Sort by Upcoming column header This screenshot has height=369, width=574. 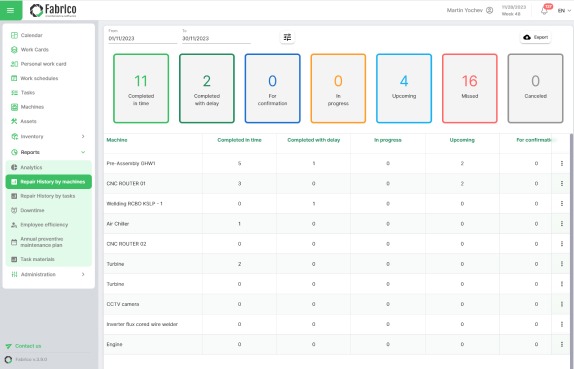[462, 140]
